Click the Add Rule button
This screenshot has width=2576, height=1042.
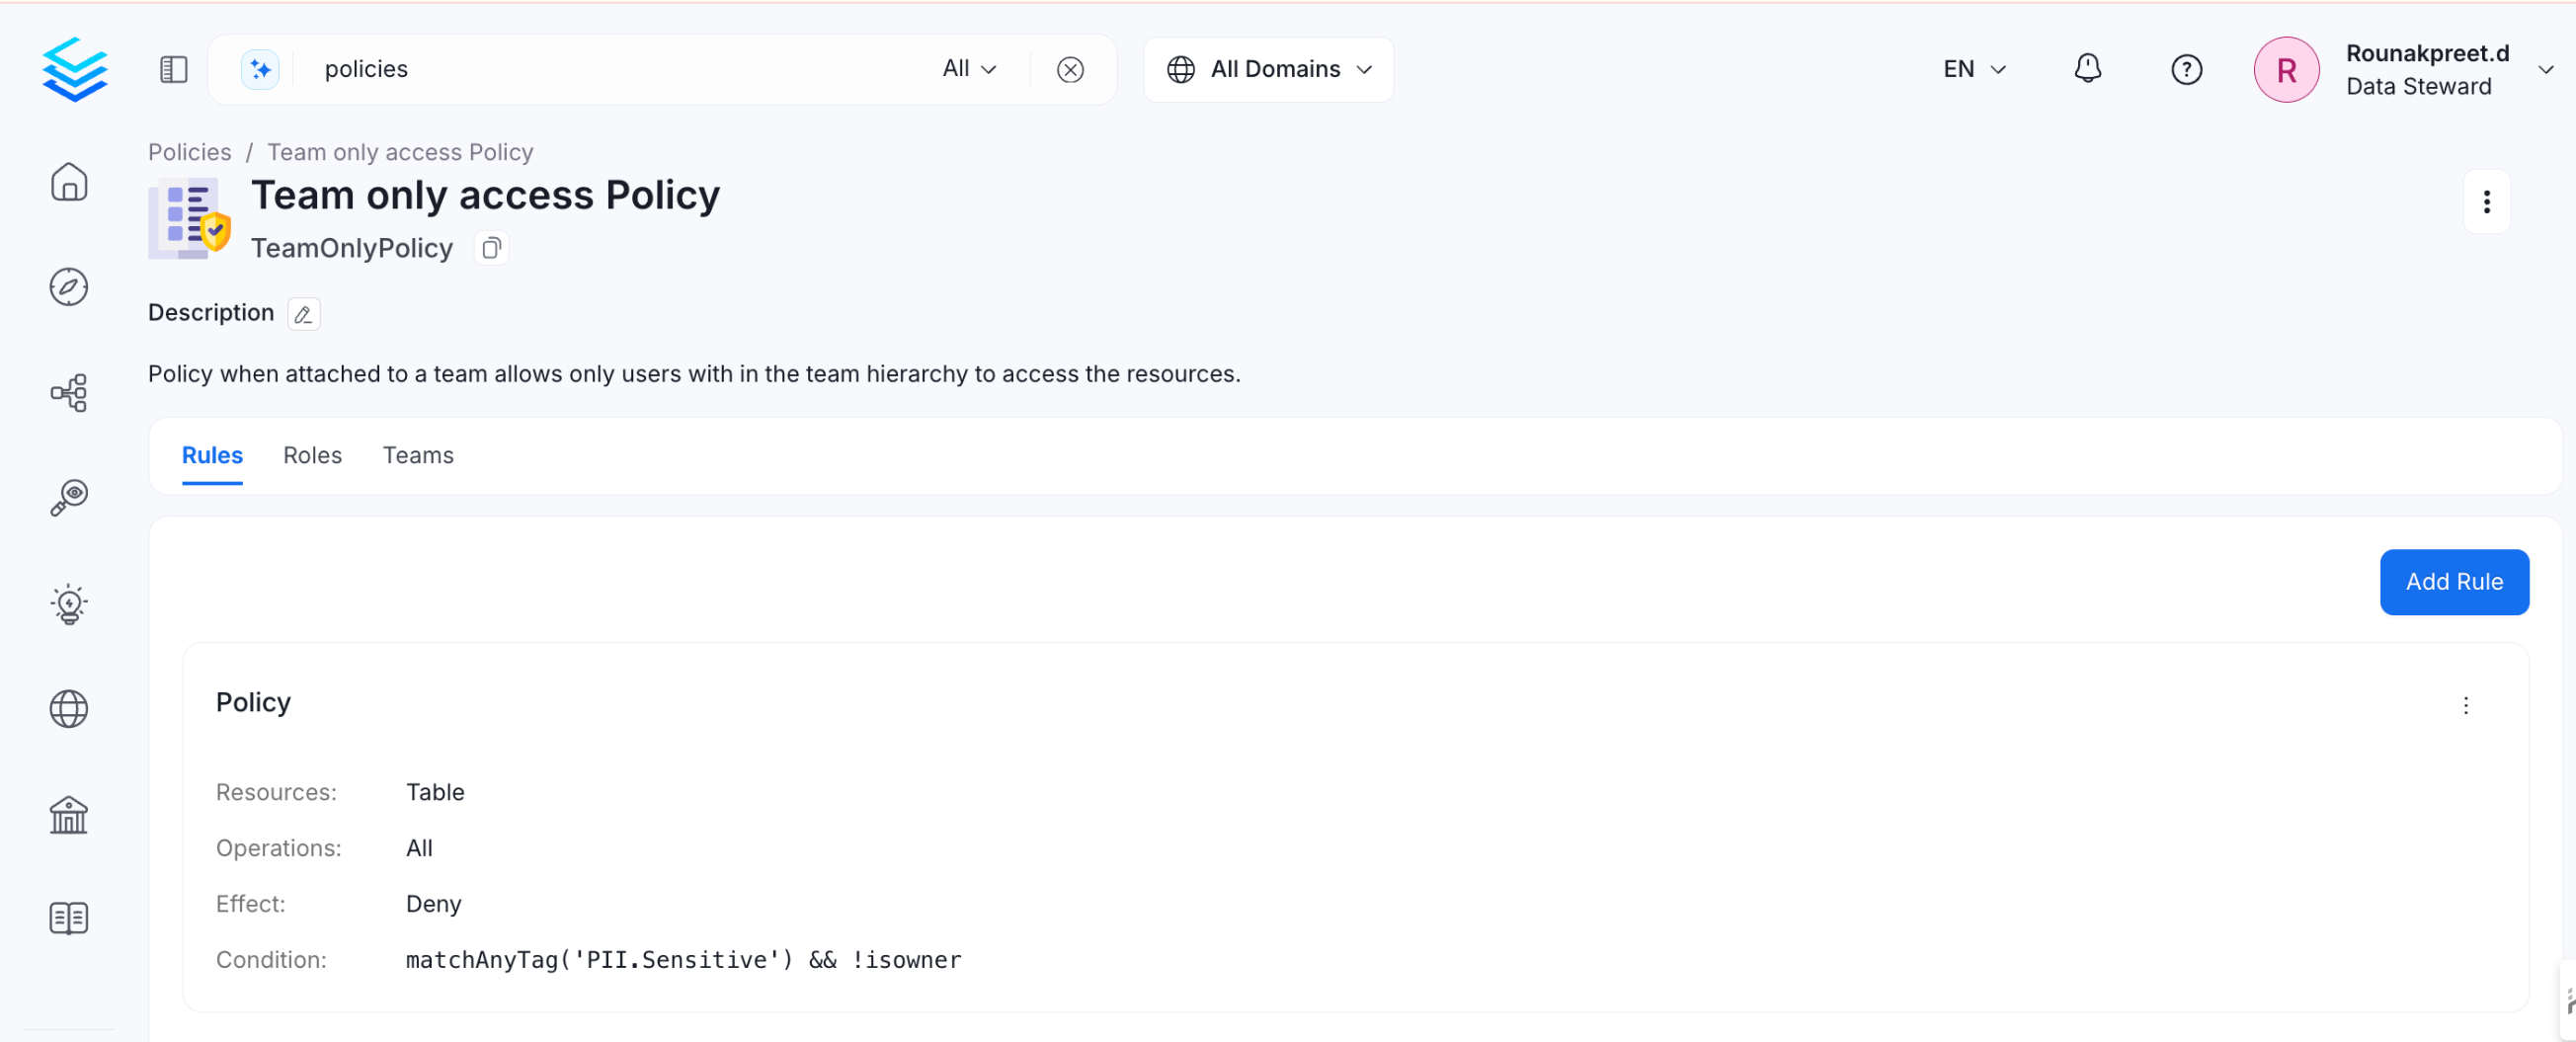coord(2453,582)
